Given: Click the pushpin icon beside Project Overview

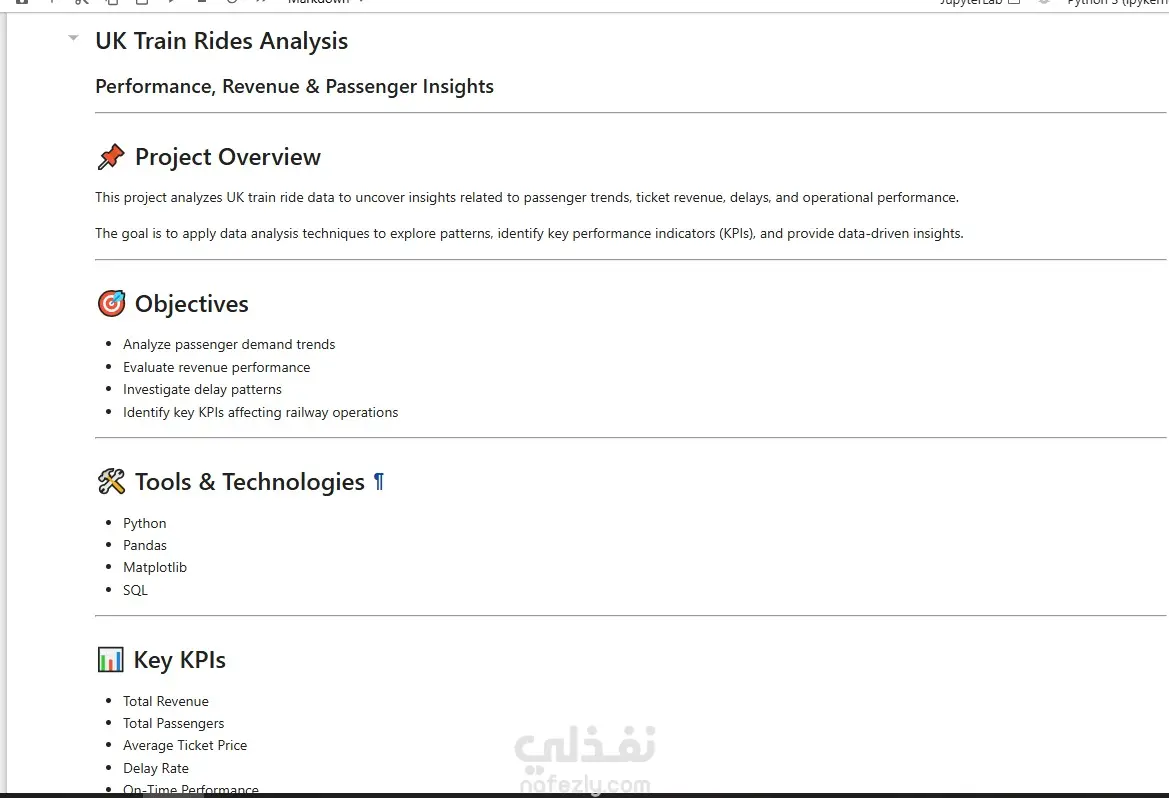Looking at the screenshot, I should (x=111, y=157).
